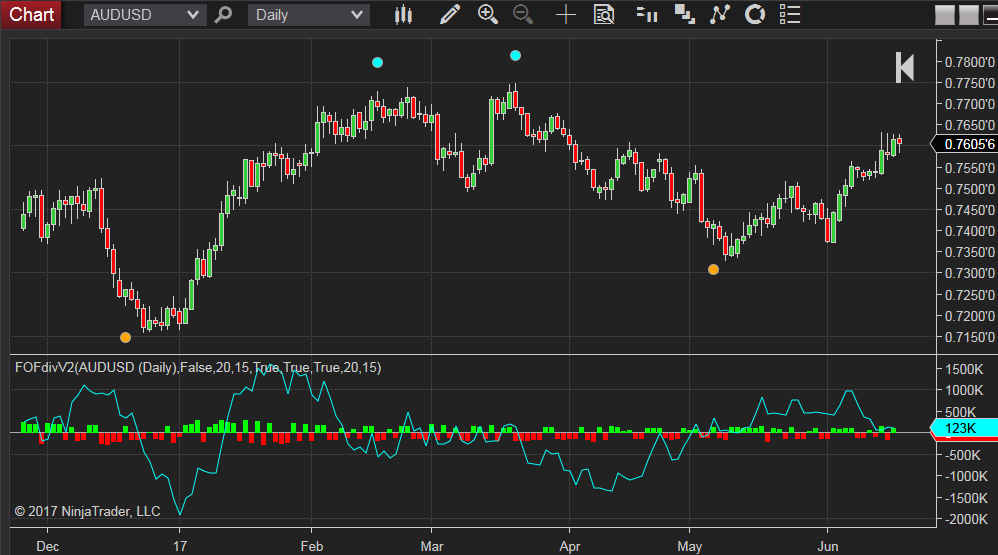Open the Chart tab
998x555 pixels.
point(31,14)
